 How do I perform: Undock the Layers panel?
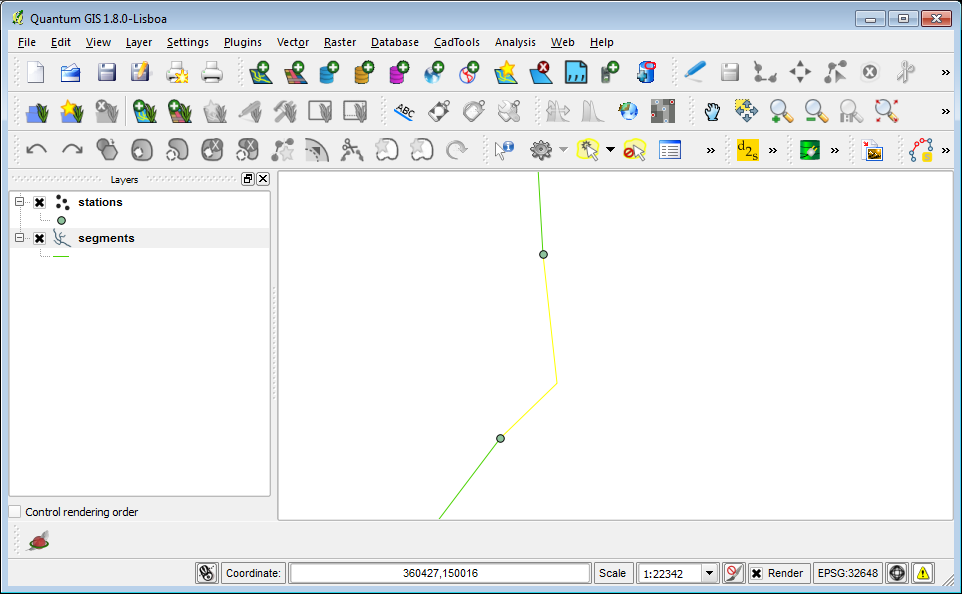[x=248, y=179]
